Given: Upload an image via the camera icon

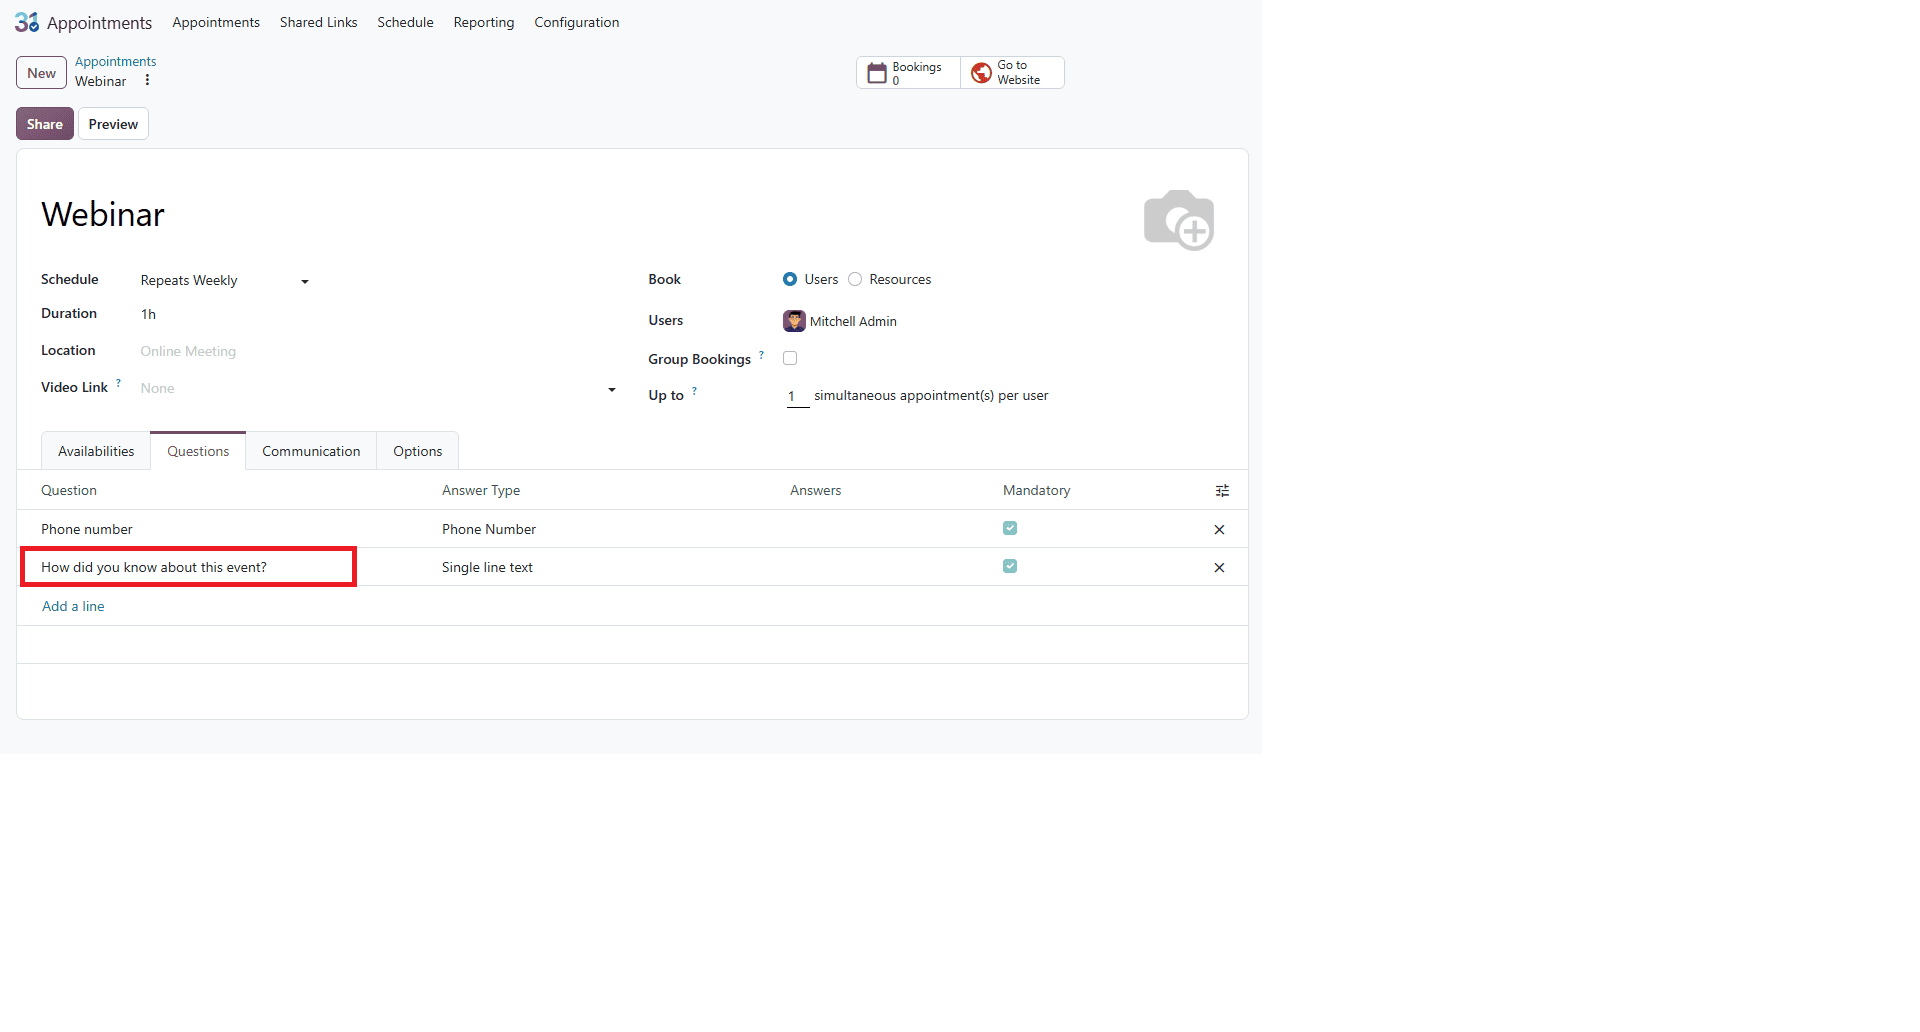Looking at the screenshot, I should [x=1179, y=220].
